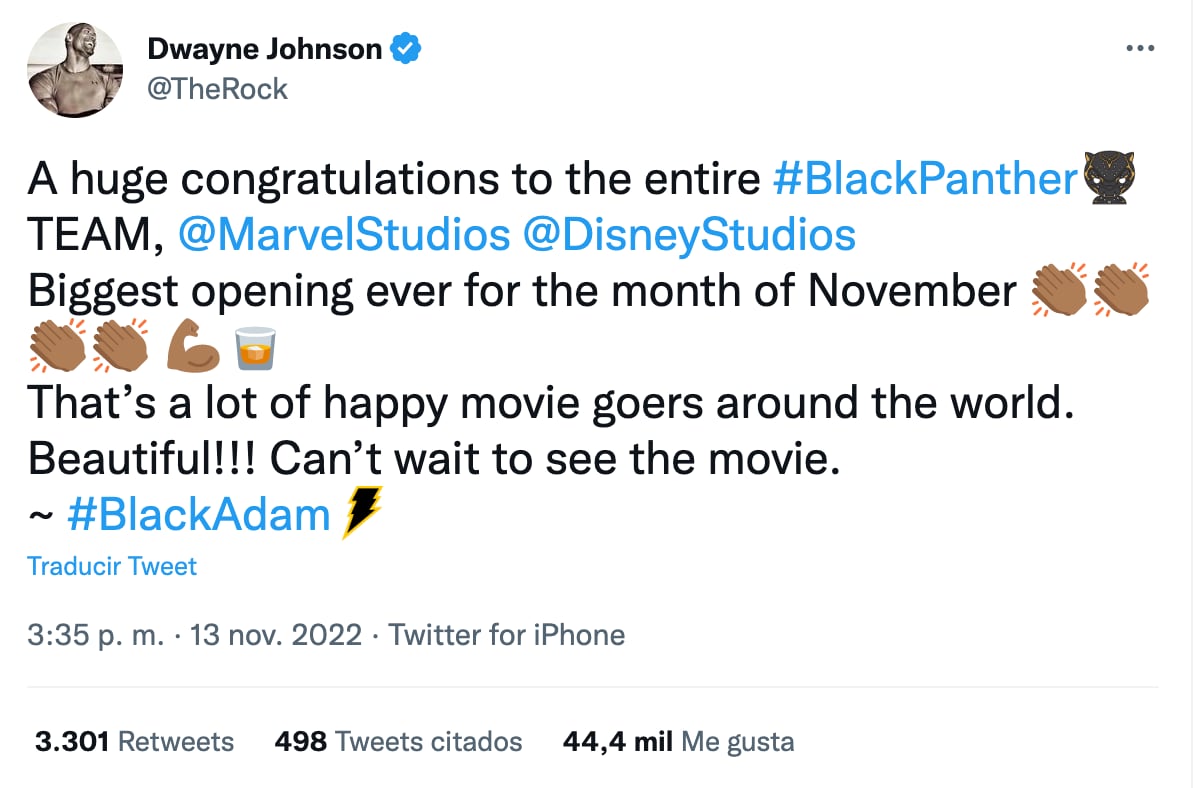View the 498 Tweets citados list
This screenshot has height=788, width=1204.
click(398, 741)
